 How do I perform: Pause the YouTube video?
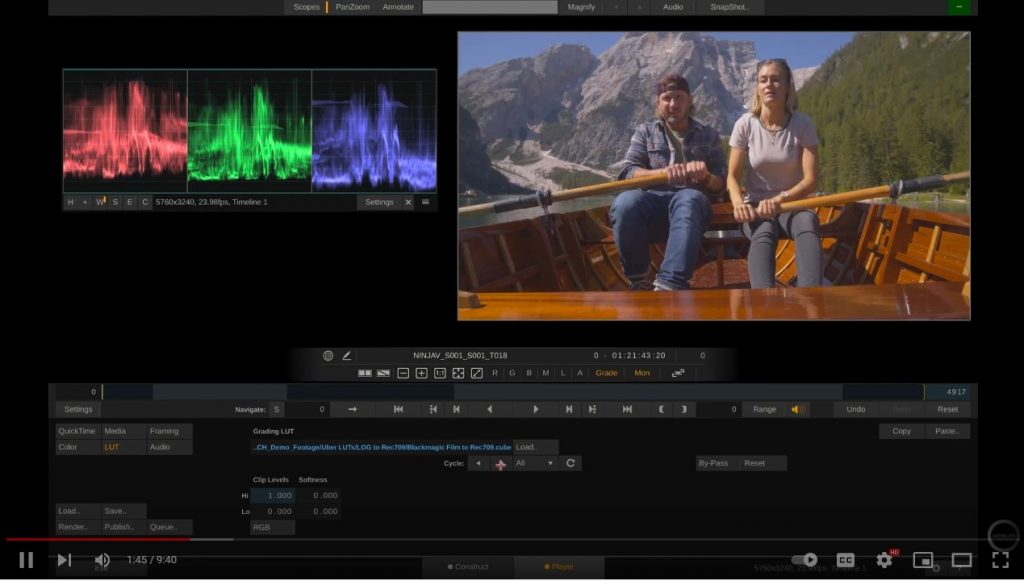point(26,560)
